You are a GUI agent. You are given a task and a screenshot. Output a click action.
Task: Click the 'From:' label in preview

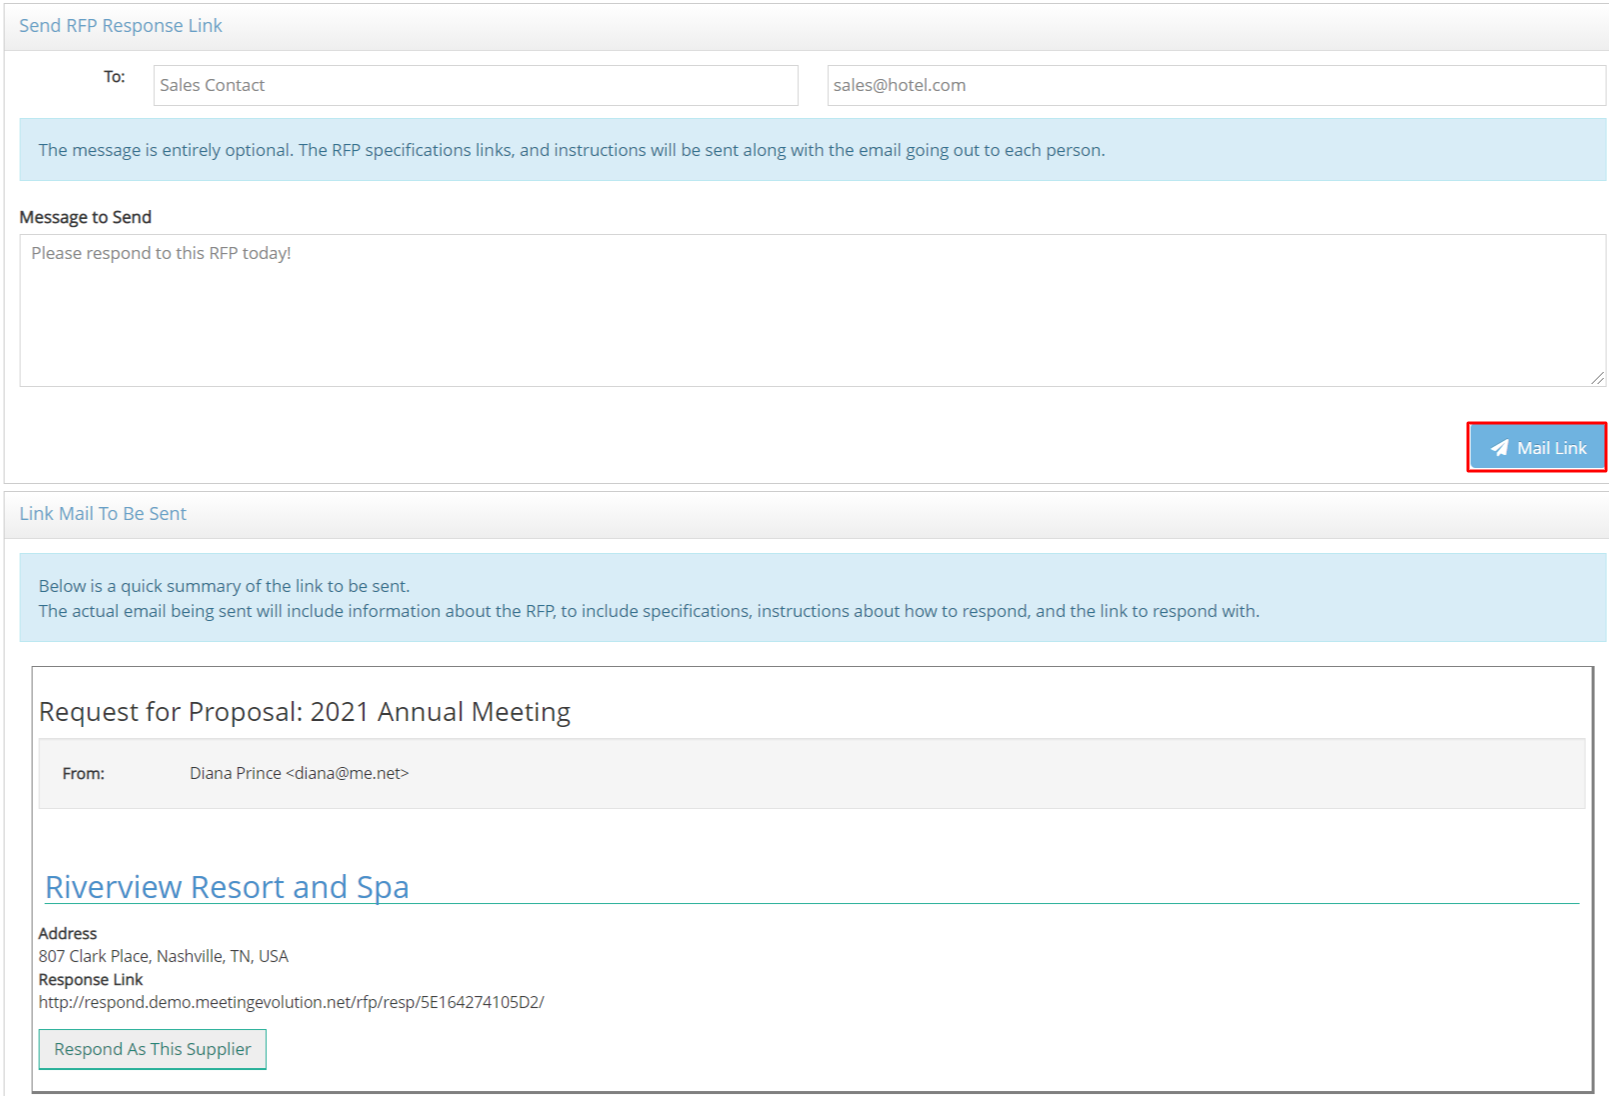tap(83, 773)
